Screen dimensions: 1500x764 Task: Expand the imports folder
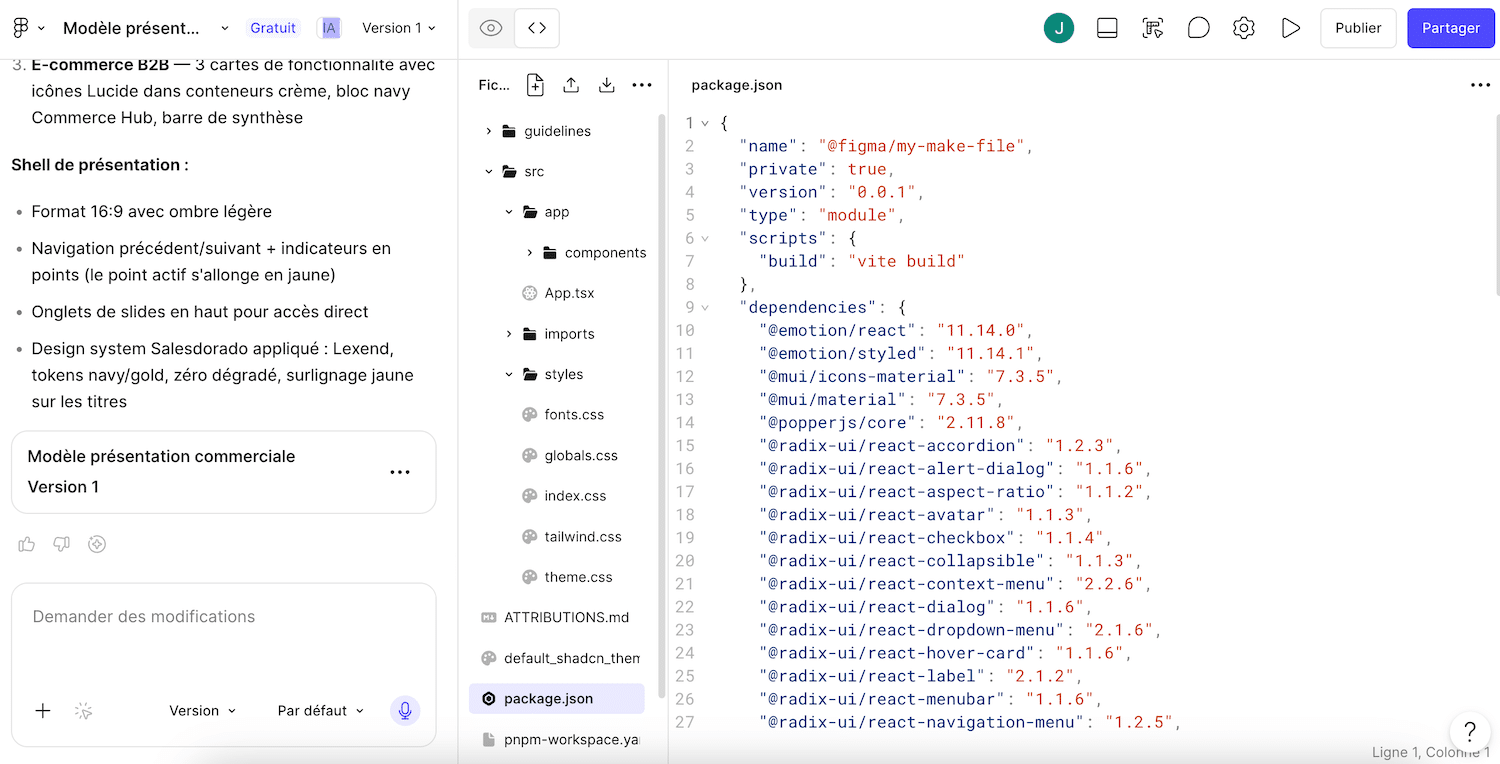[508, 334]
